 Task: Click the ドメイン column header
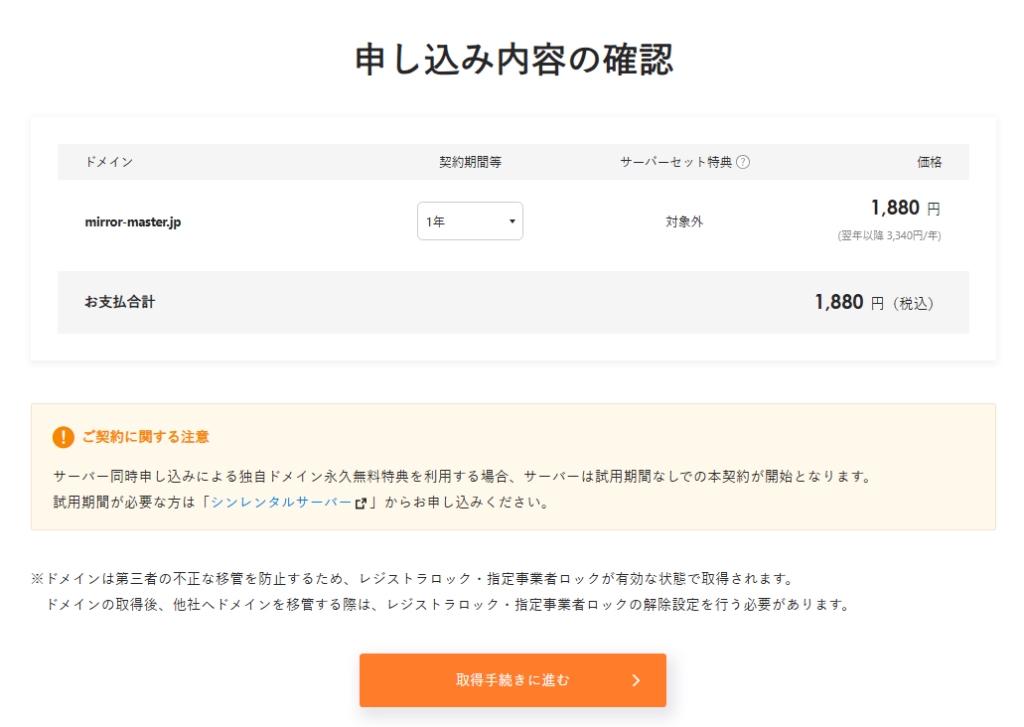(x=109, y=162)
